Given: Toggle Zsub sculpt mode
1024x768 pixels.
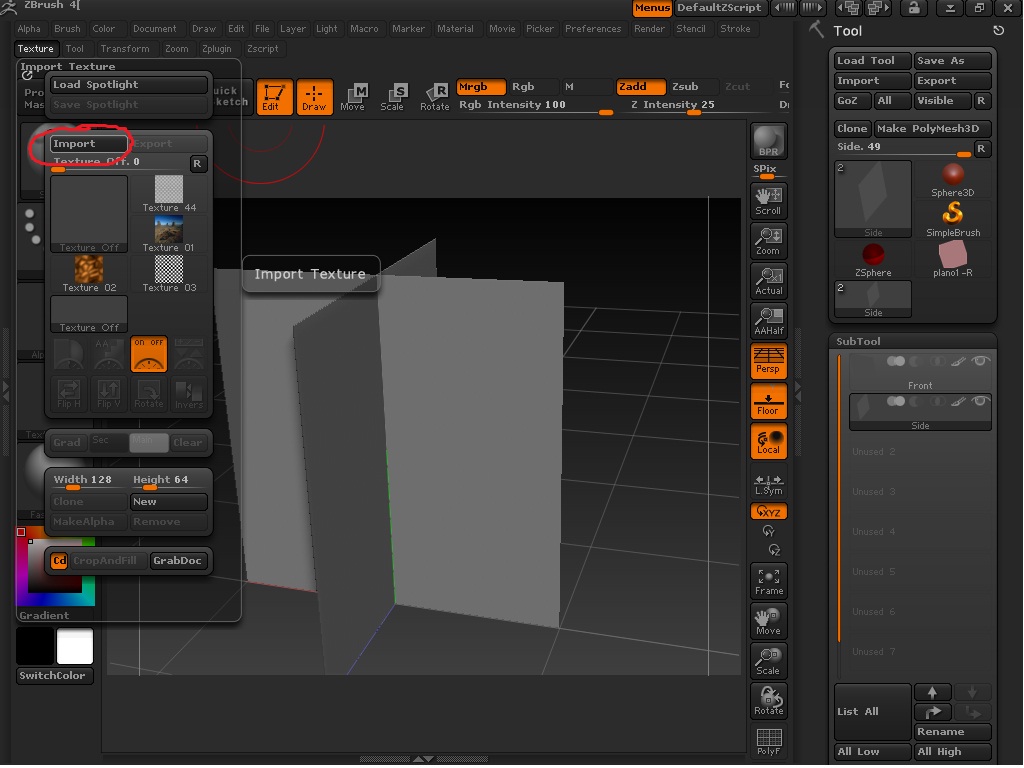Looking at the screenshot, I should (x=694, y=87).
